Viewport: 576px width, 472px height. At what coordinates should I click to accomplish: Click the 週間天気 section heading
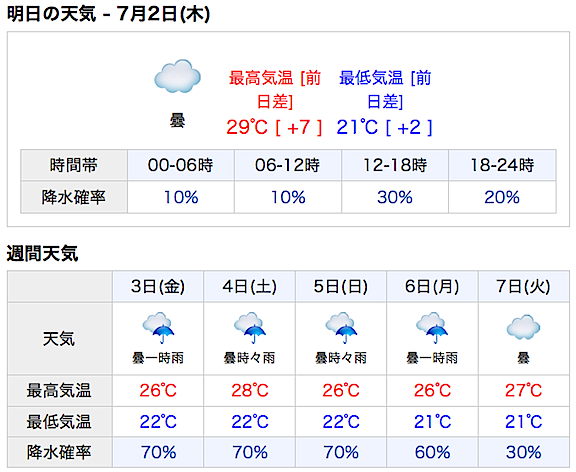[42, 254]
